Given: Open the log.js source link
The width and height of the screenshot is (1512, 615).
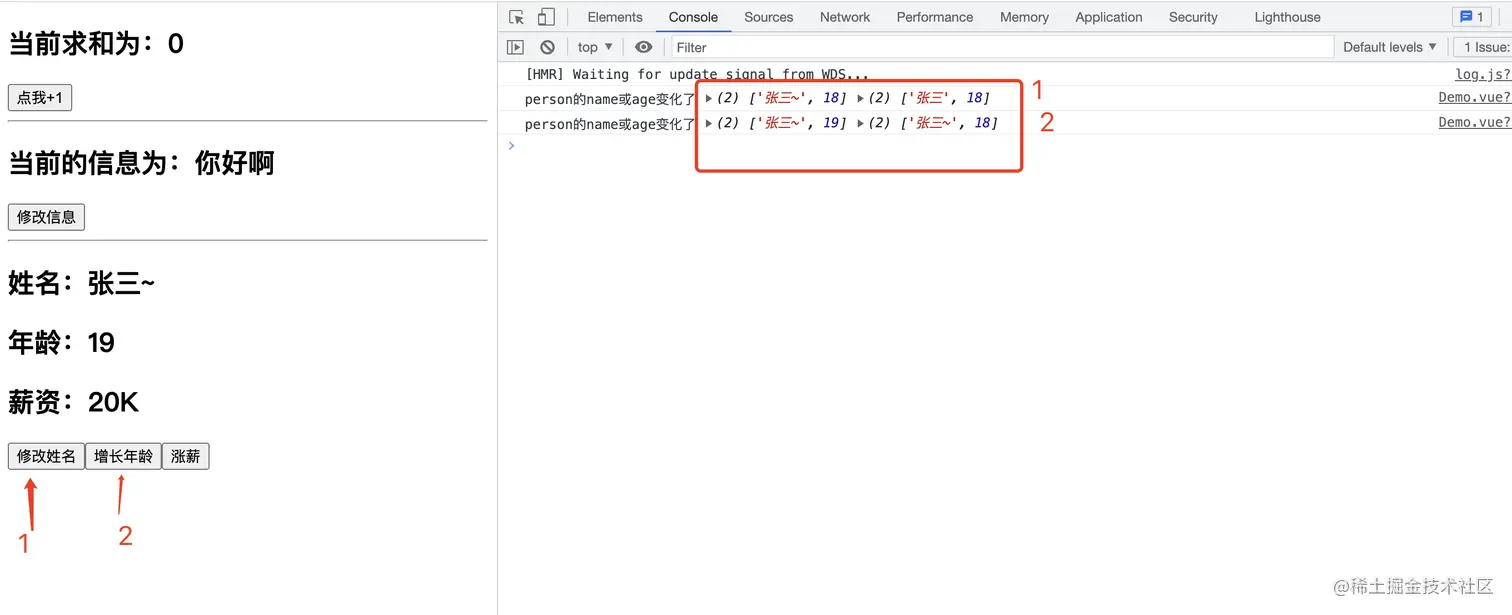Looking at the screenshot, I should point(1483,74).
